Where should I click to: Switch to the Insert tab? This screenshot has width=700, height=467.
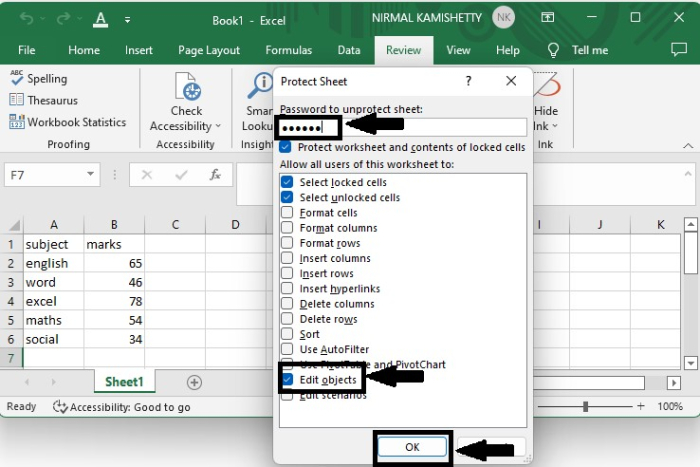139,50
